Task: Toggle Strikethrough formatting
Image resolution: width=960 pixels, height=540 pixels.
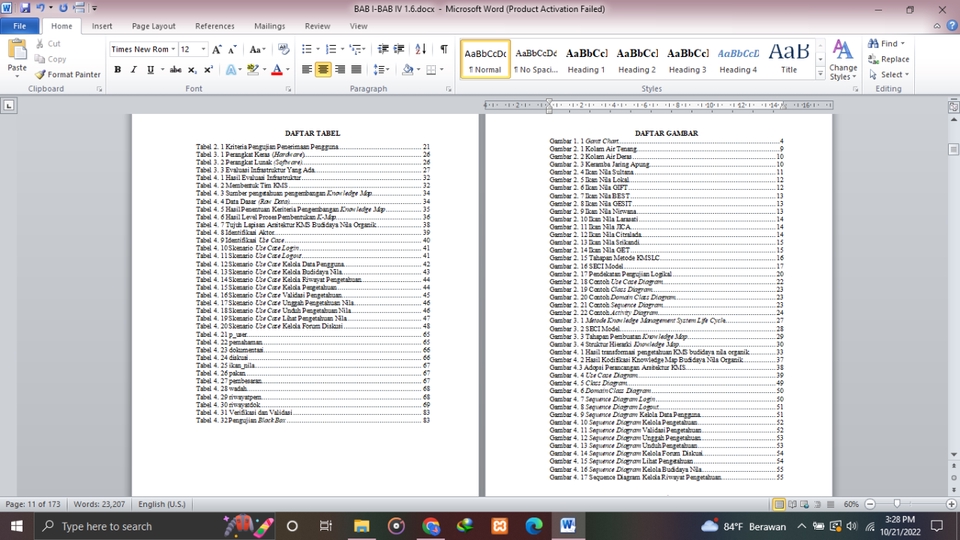Action: click(176, 70)
